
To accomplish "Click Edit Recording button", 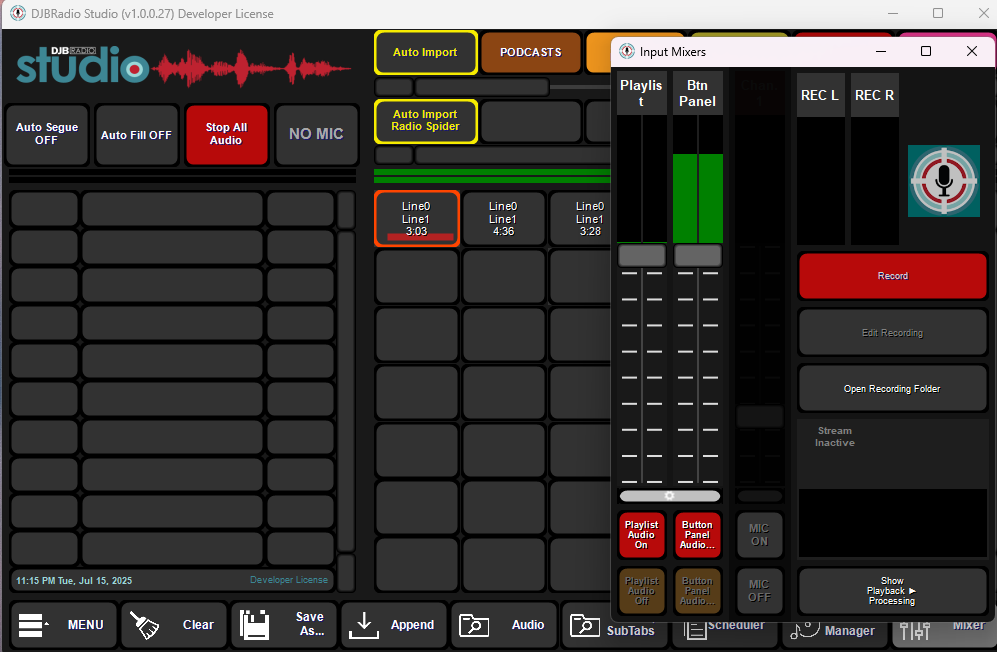I will click(x=893, y=333).
